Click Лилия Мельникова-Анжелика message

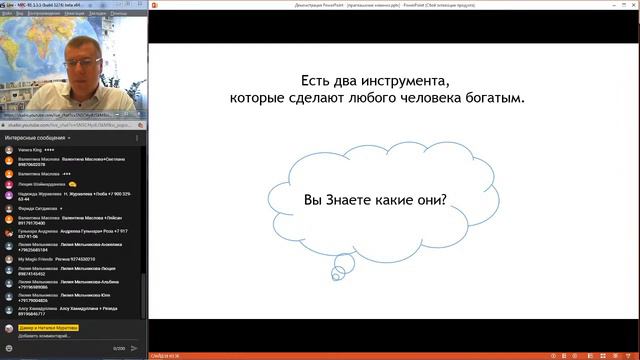[x=70, y=247]
